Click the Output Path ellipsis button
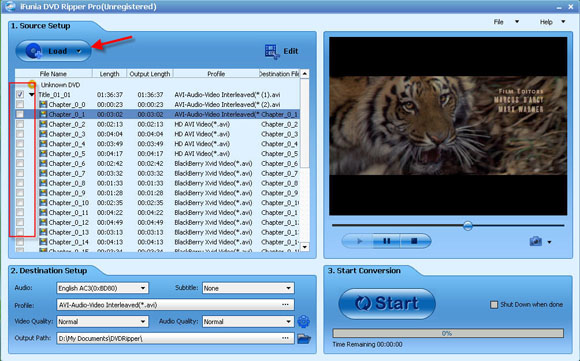Viewport: 580px width, 361px height. [285, 338]
